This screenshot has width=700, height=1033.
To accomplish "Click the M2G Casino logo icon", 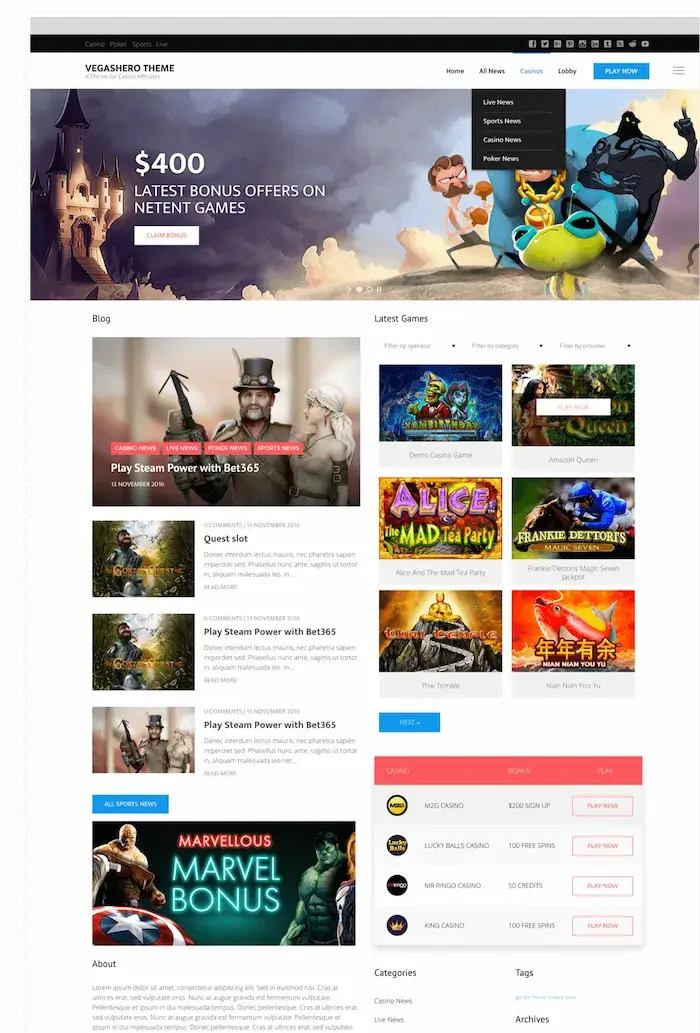I will point(397,805).
